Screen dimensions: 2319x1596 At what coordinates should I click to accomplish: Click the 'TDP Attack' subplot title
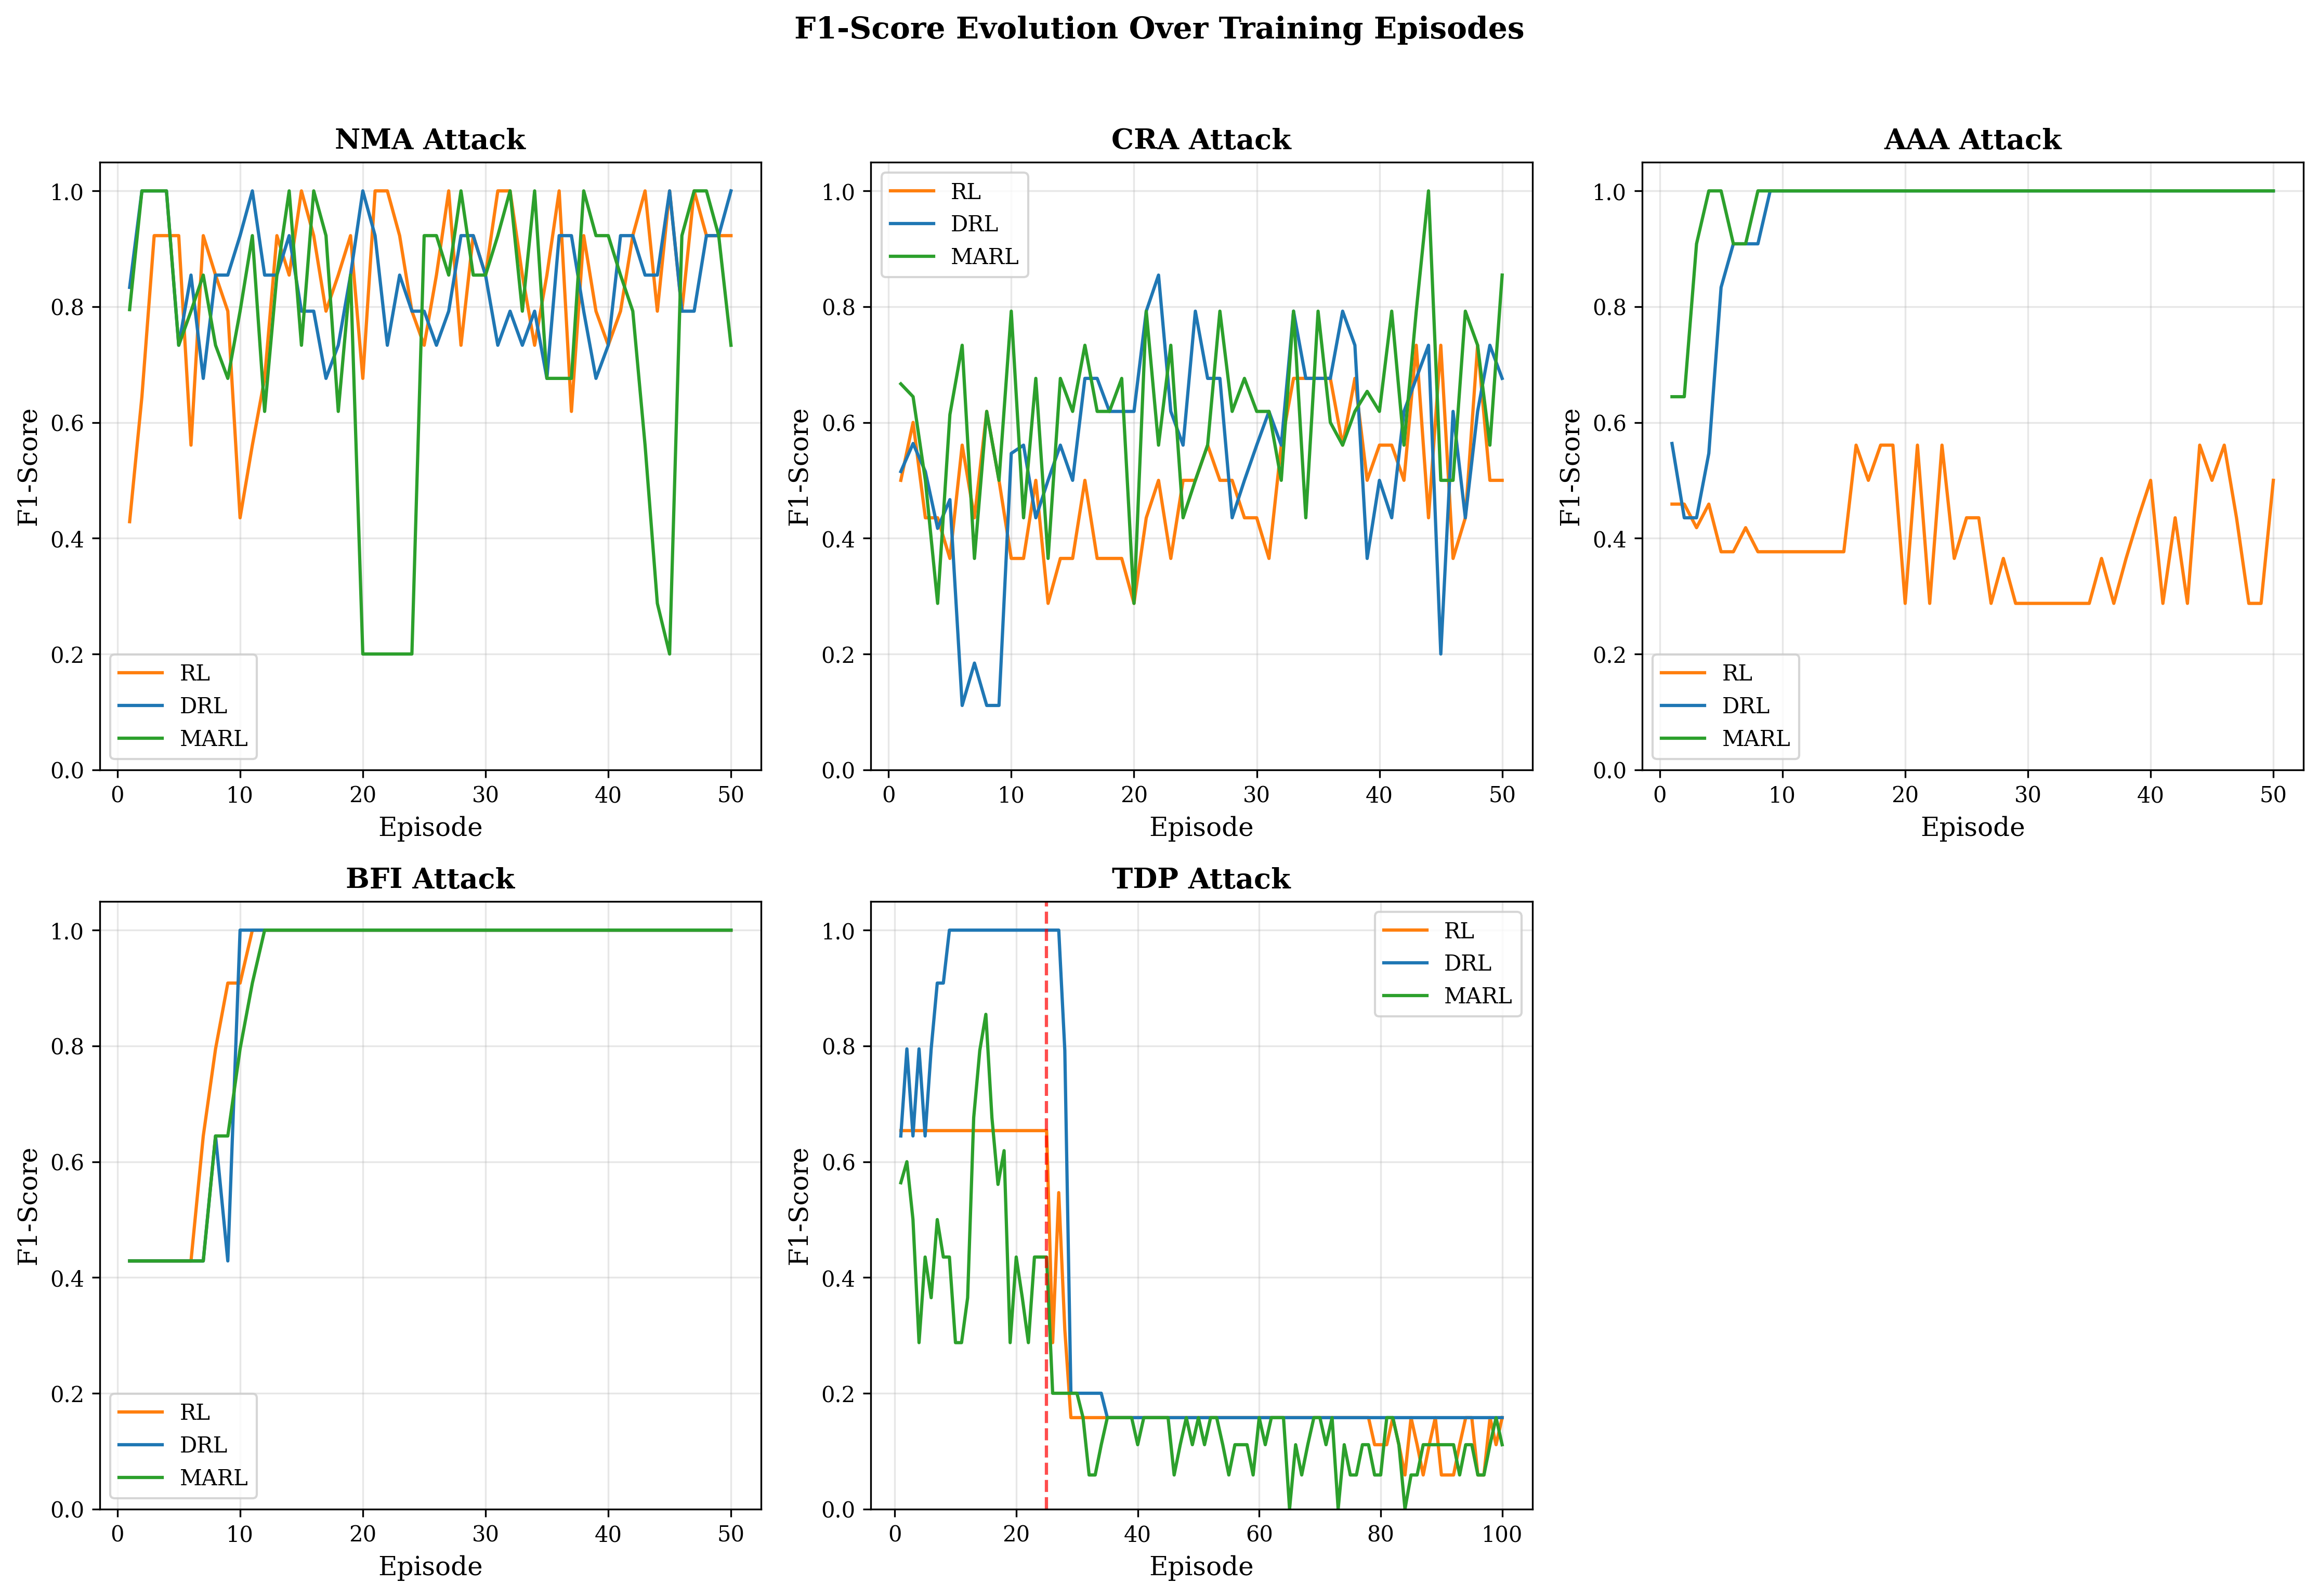pos(1200,879)
